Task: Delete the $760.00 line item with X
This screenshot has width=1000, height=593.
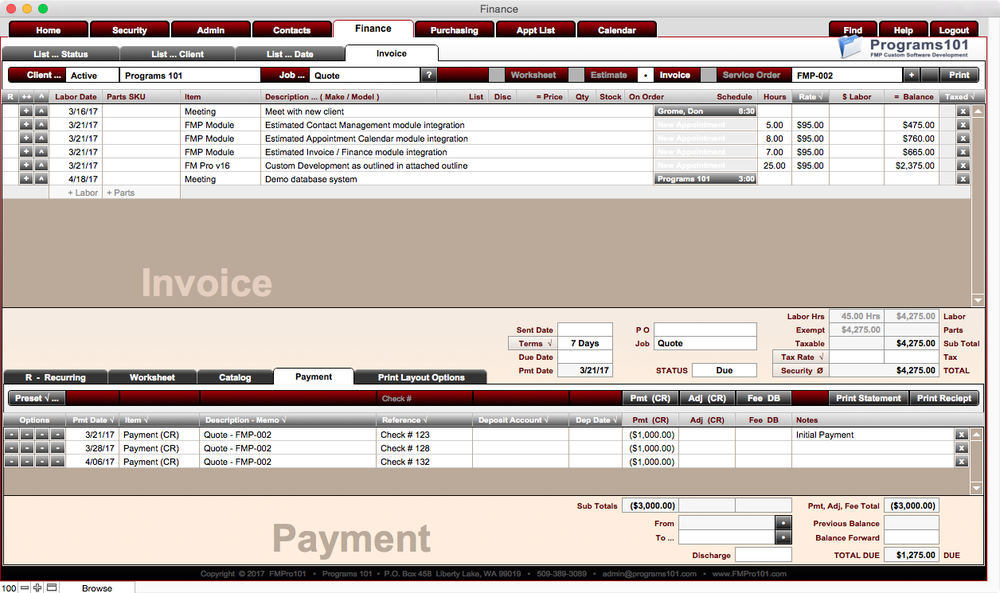Action: tap(963, 138)
